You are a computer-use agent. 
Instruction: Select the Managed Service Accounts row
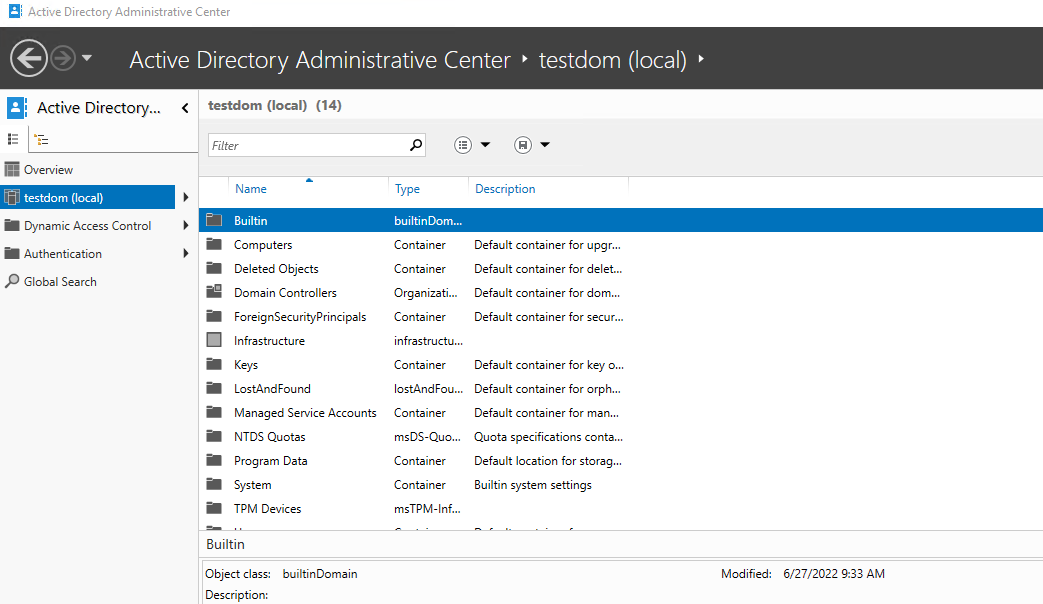[x=621, y=412]
